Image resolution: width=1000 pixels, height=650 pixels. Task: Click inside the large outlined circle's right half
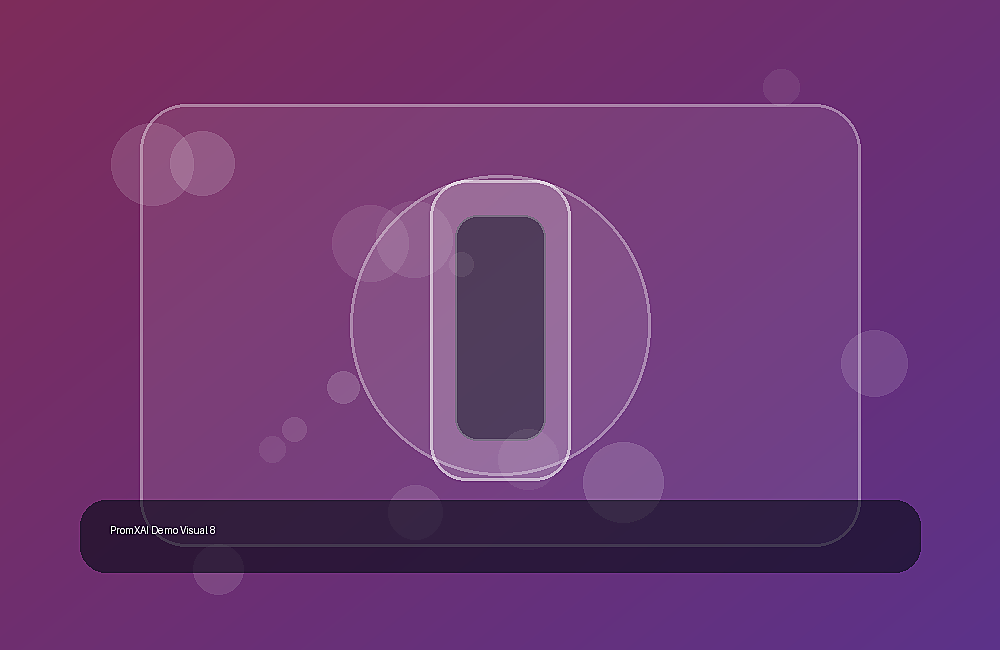tap(609, 325)
